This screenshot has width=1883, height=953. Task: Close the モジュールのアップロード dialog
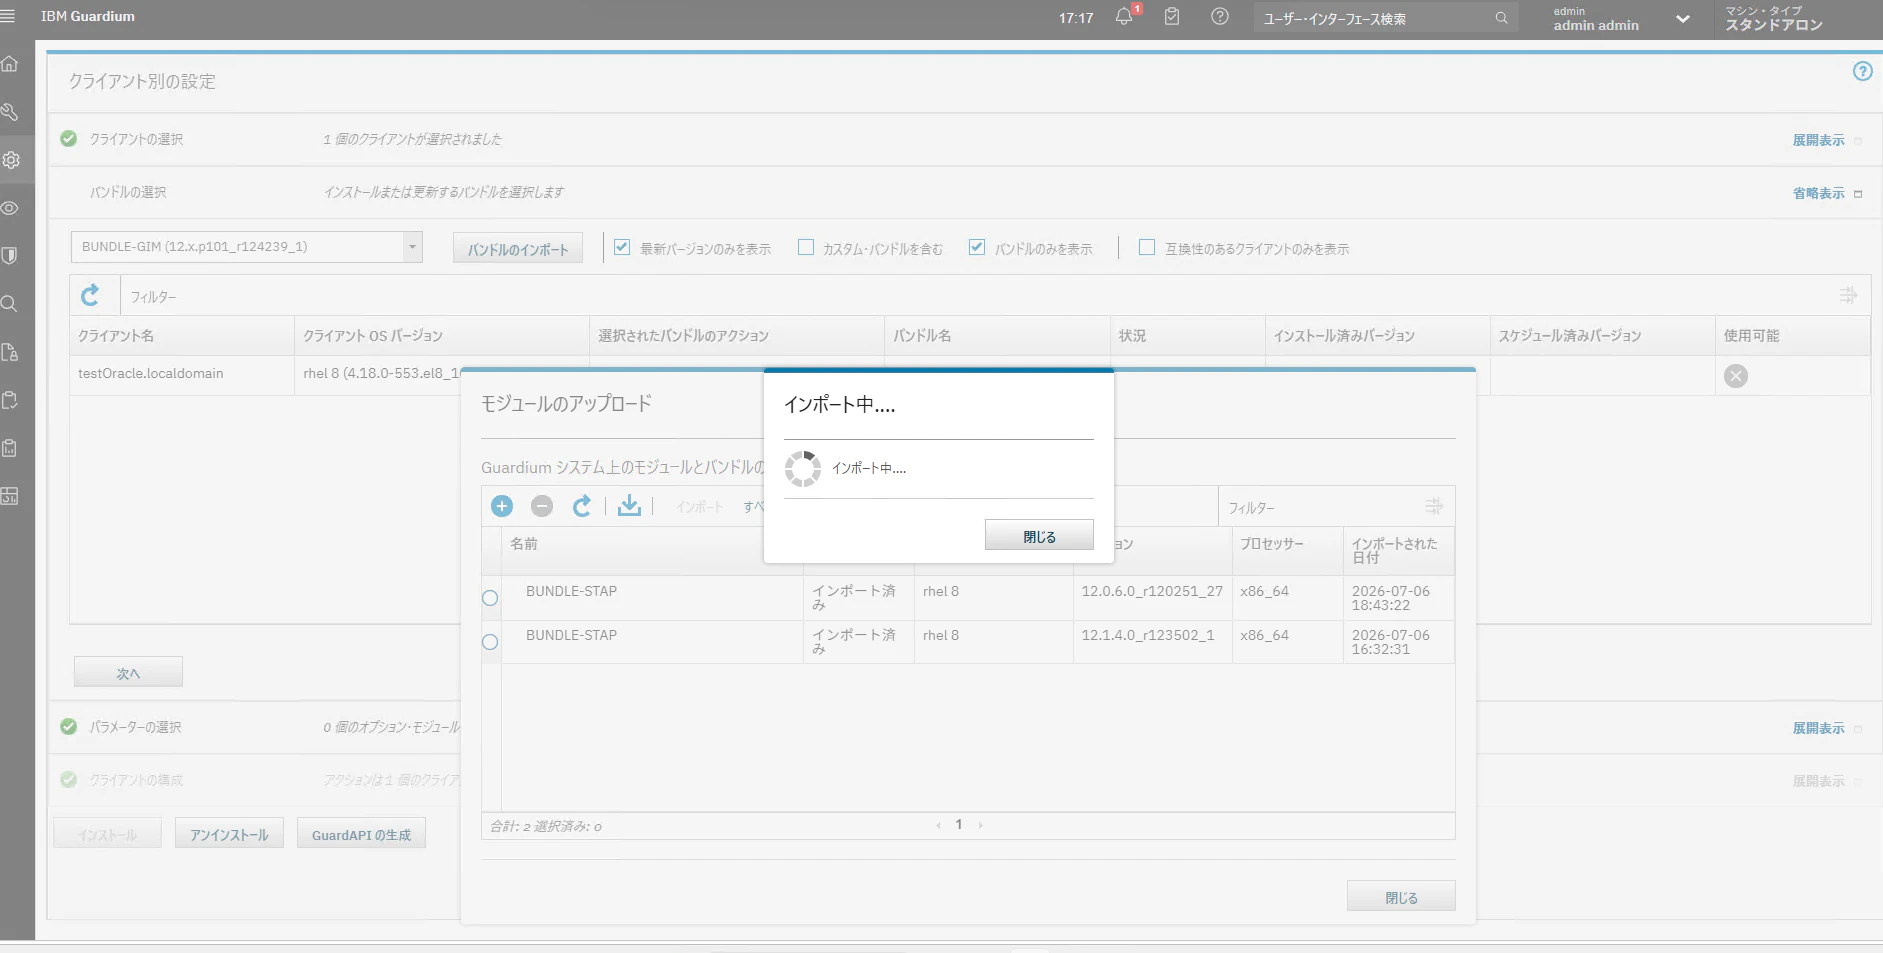pos(1401,897)
